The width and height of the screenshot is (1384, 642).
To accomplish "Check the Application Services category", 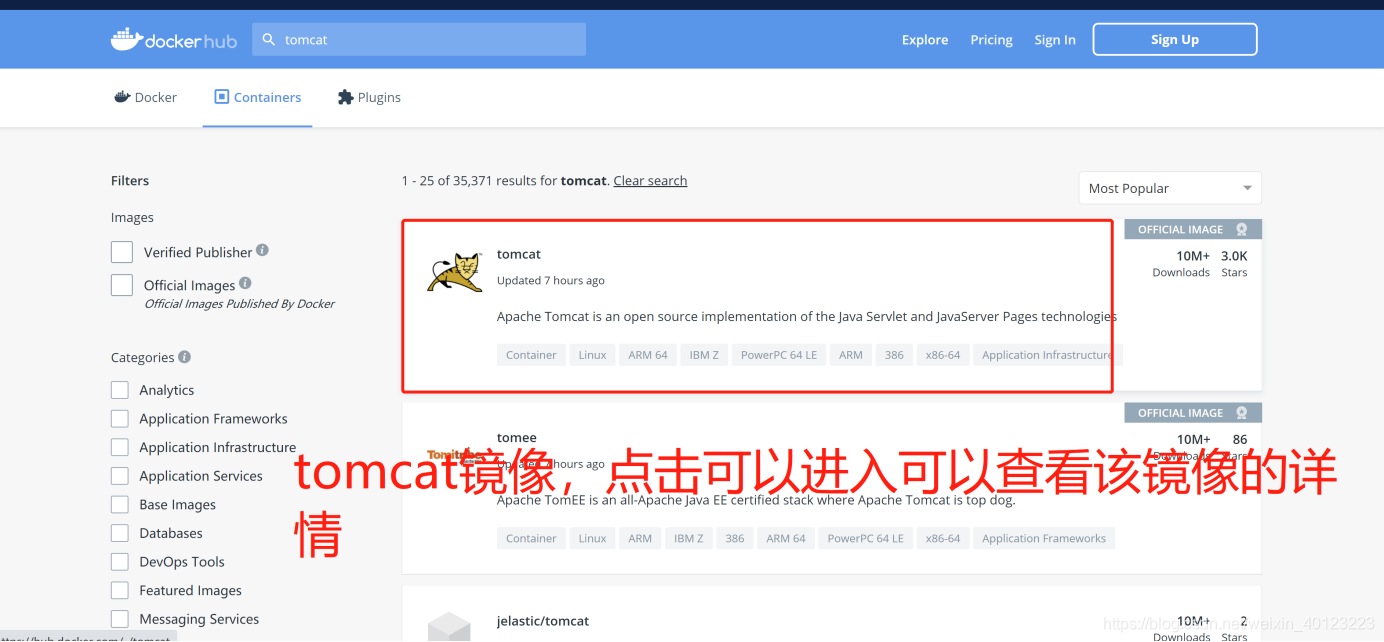I will (x=120, y=476).
